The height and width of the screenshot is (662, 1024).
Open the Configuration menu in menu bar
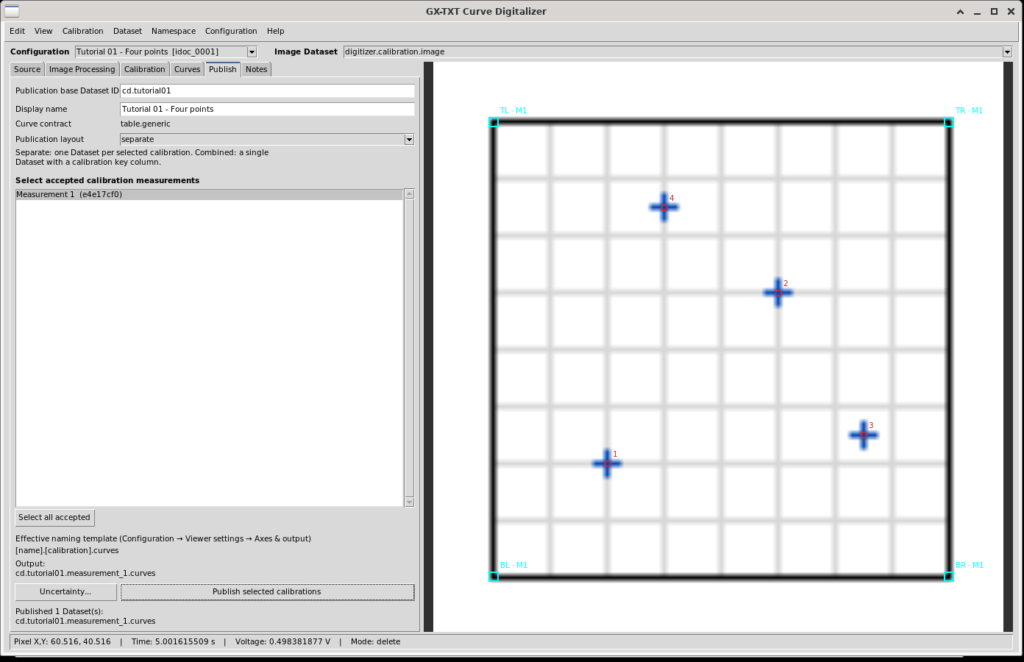tap(231, 31)
